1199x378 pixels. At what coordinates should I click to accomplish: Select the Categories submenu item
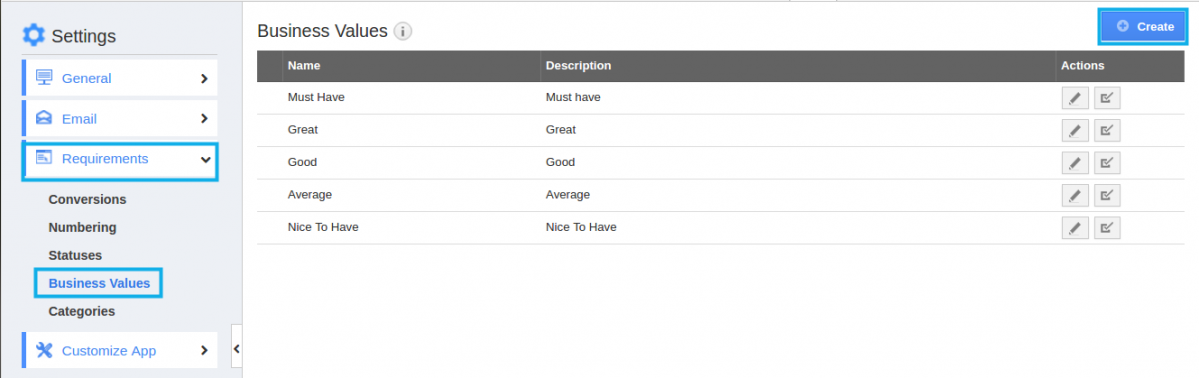pos(82,311)
